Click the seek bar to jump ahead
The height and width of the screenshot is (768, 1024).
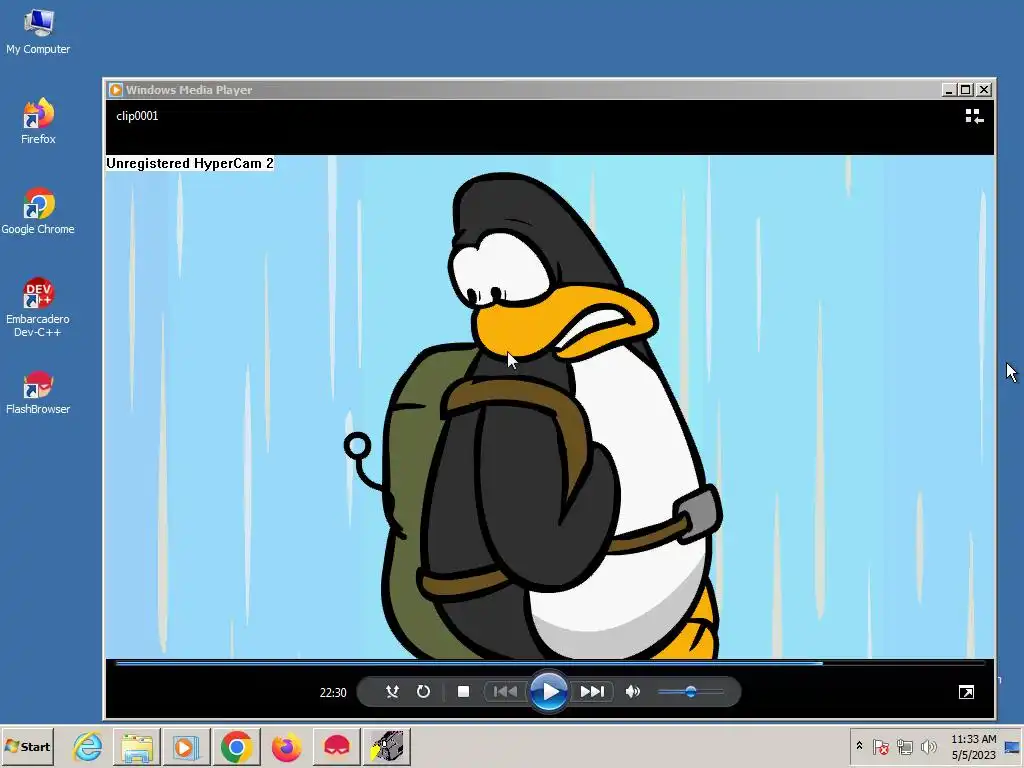(x=550, y=663)
